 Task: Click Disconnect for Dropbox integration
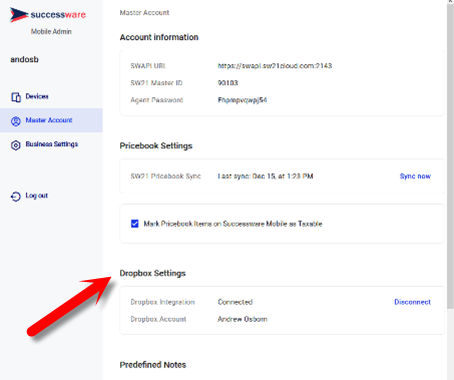click(x=412, y=302)
